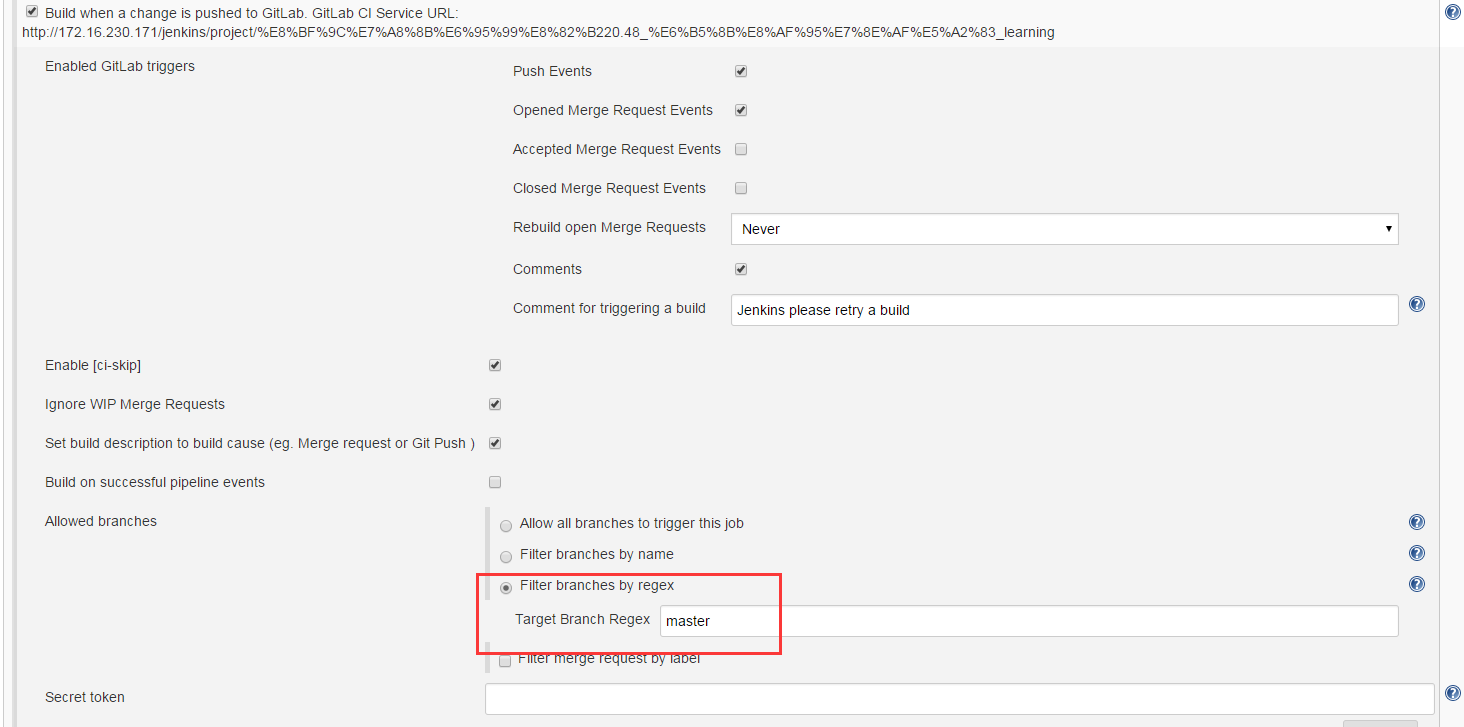
Task: Click the Target Branch Regex field
Action: click(1029, 621)
